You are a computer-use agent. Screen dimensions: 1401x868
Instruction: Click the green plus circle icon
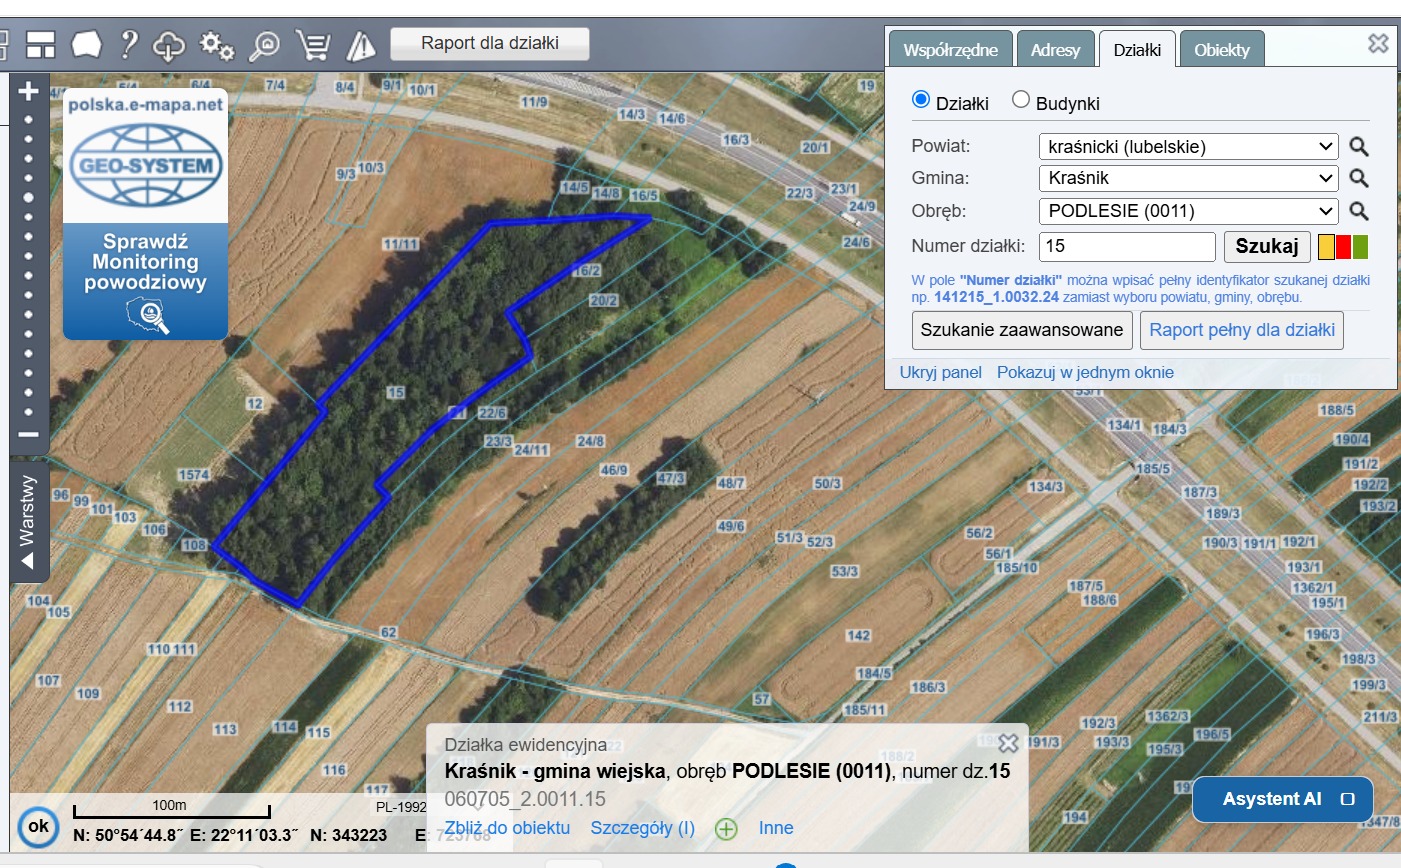coord(726,829)
